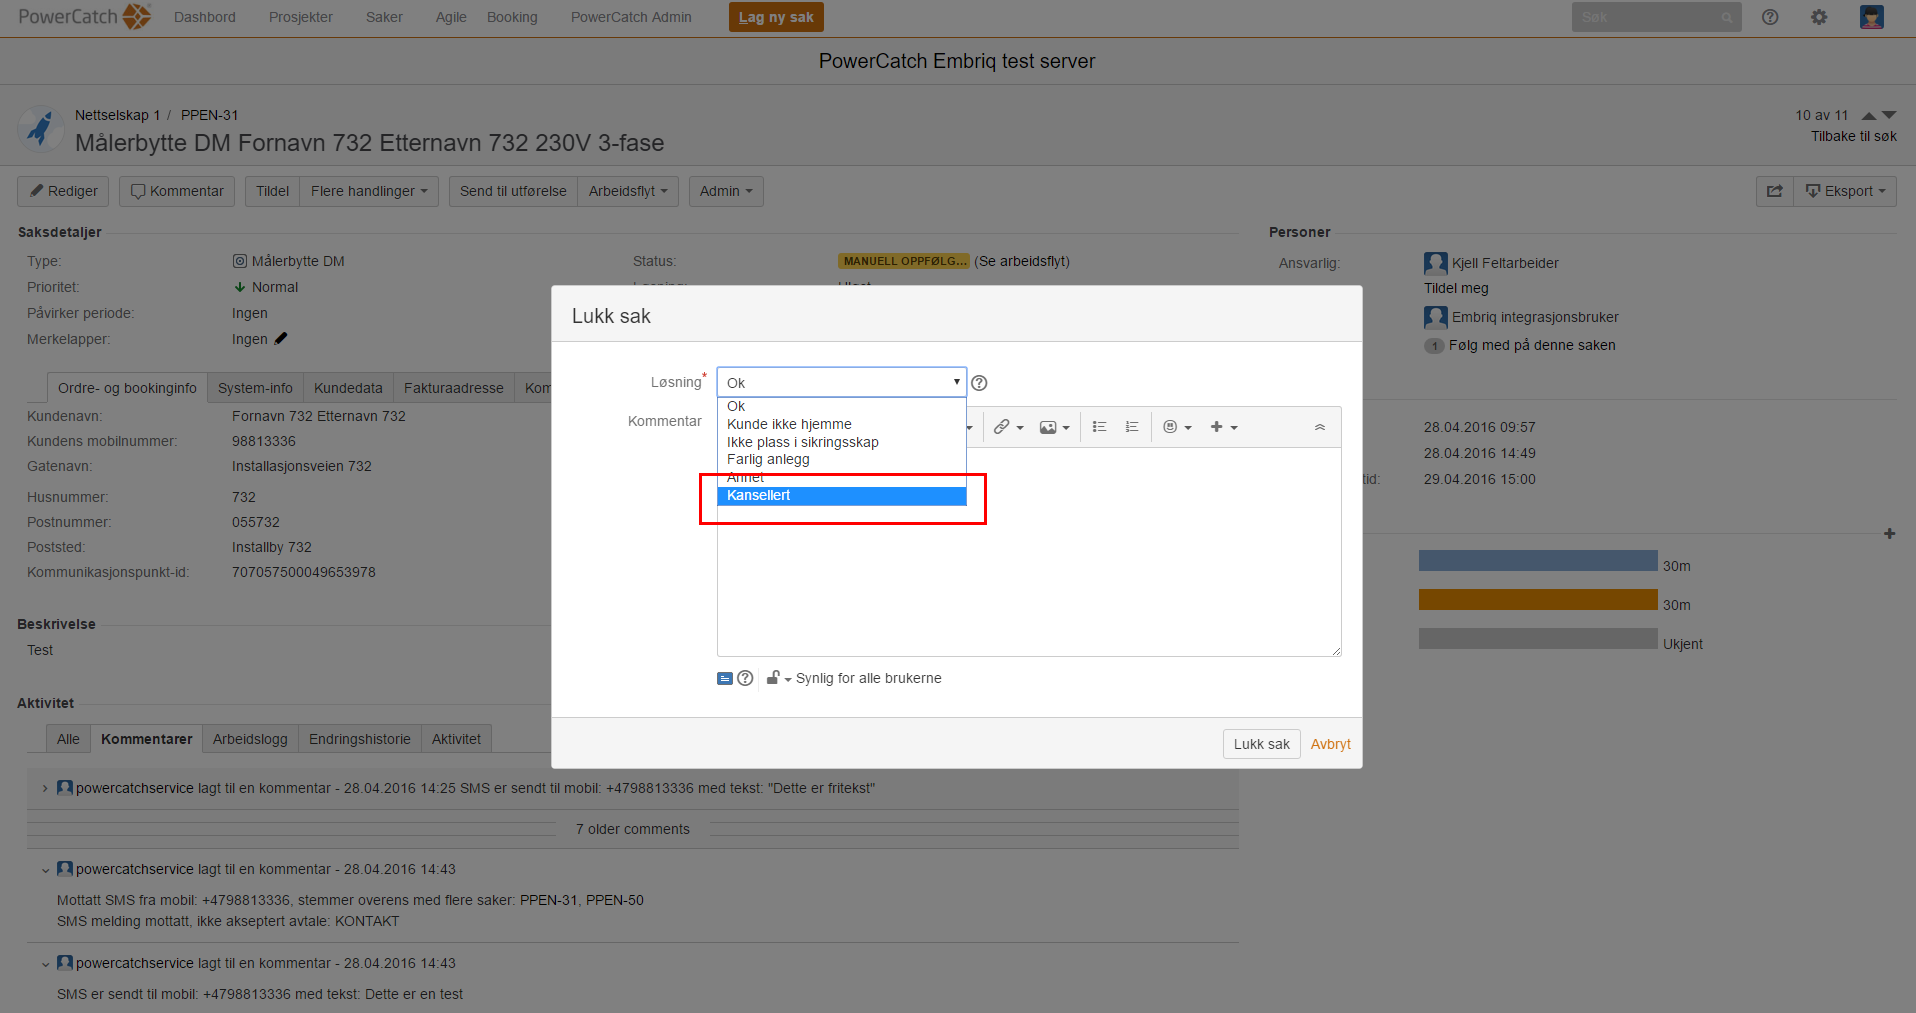Click the bullet list icon in comment toolbar
Screen dimensions: 1916x1013
click(1099, 427)
